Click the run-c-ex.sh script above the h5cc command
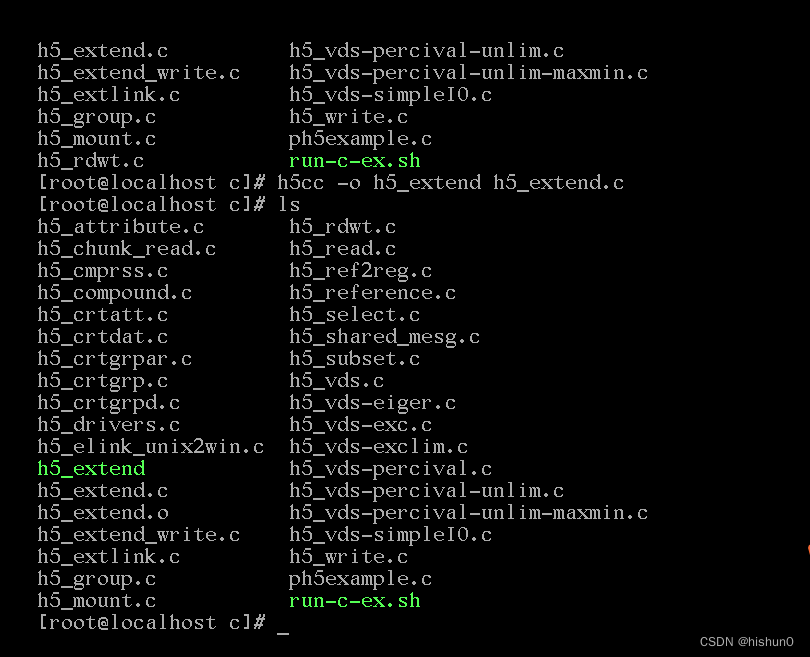Image resolution: width=810 pixels, height=657 pixels. point(354,161)
